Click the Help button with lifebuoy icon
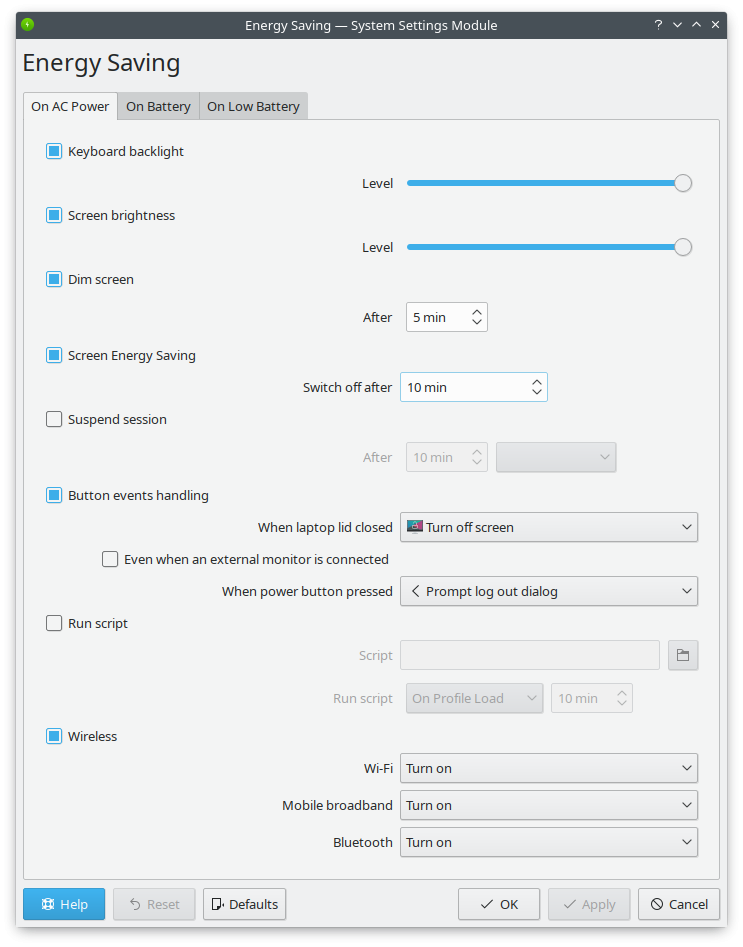Image resolution: width=743 pixels, height=947 pixels. pos(63,904)
